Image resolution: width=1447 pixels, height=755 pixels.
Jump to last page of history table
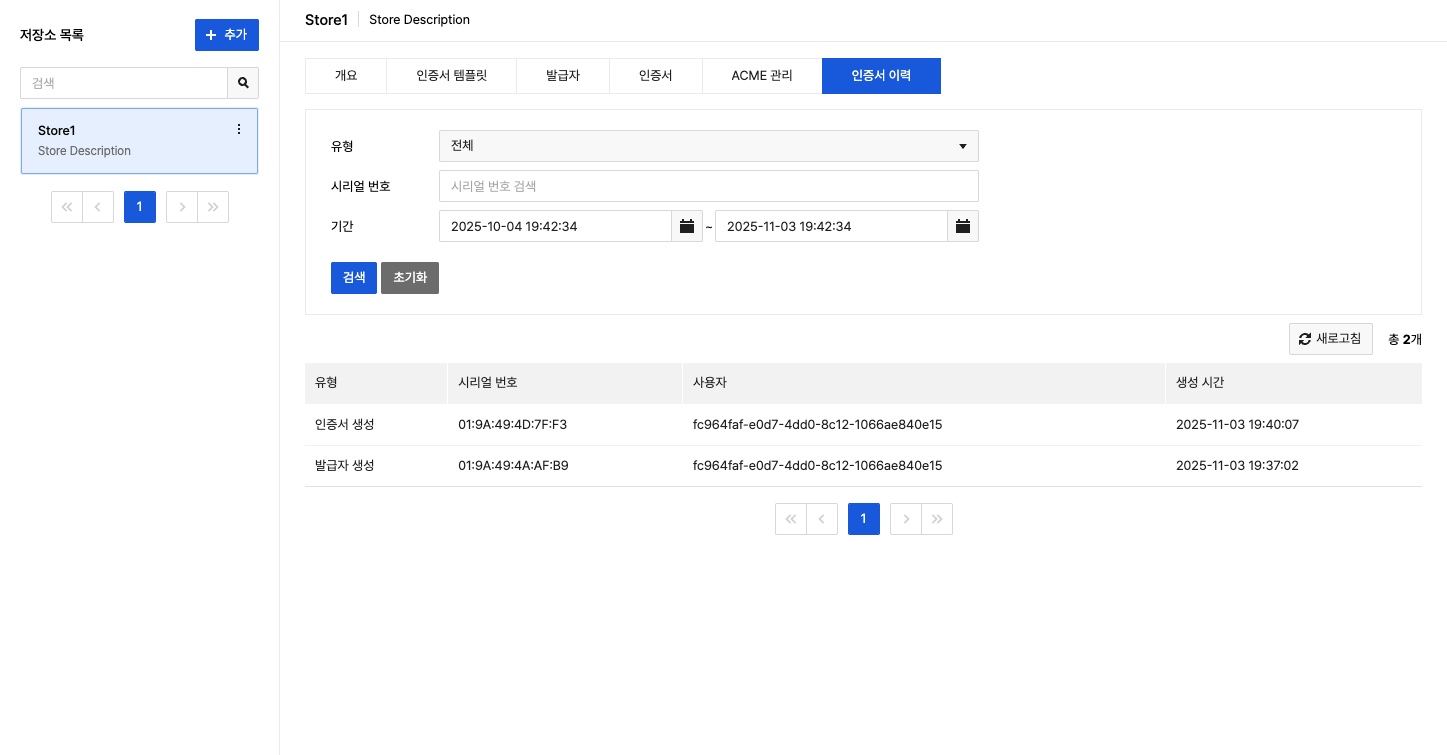pos(937,519)
